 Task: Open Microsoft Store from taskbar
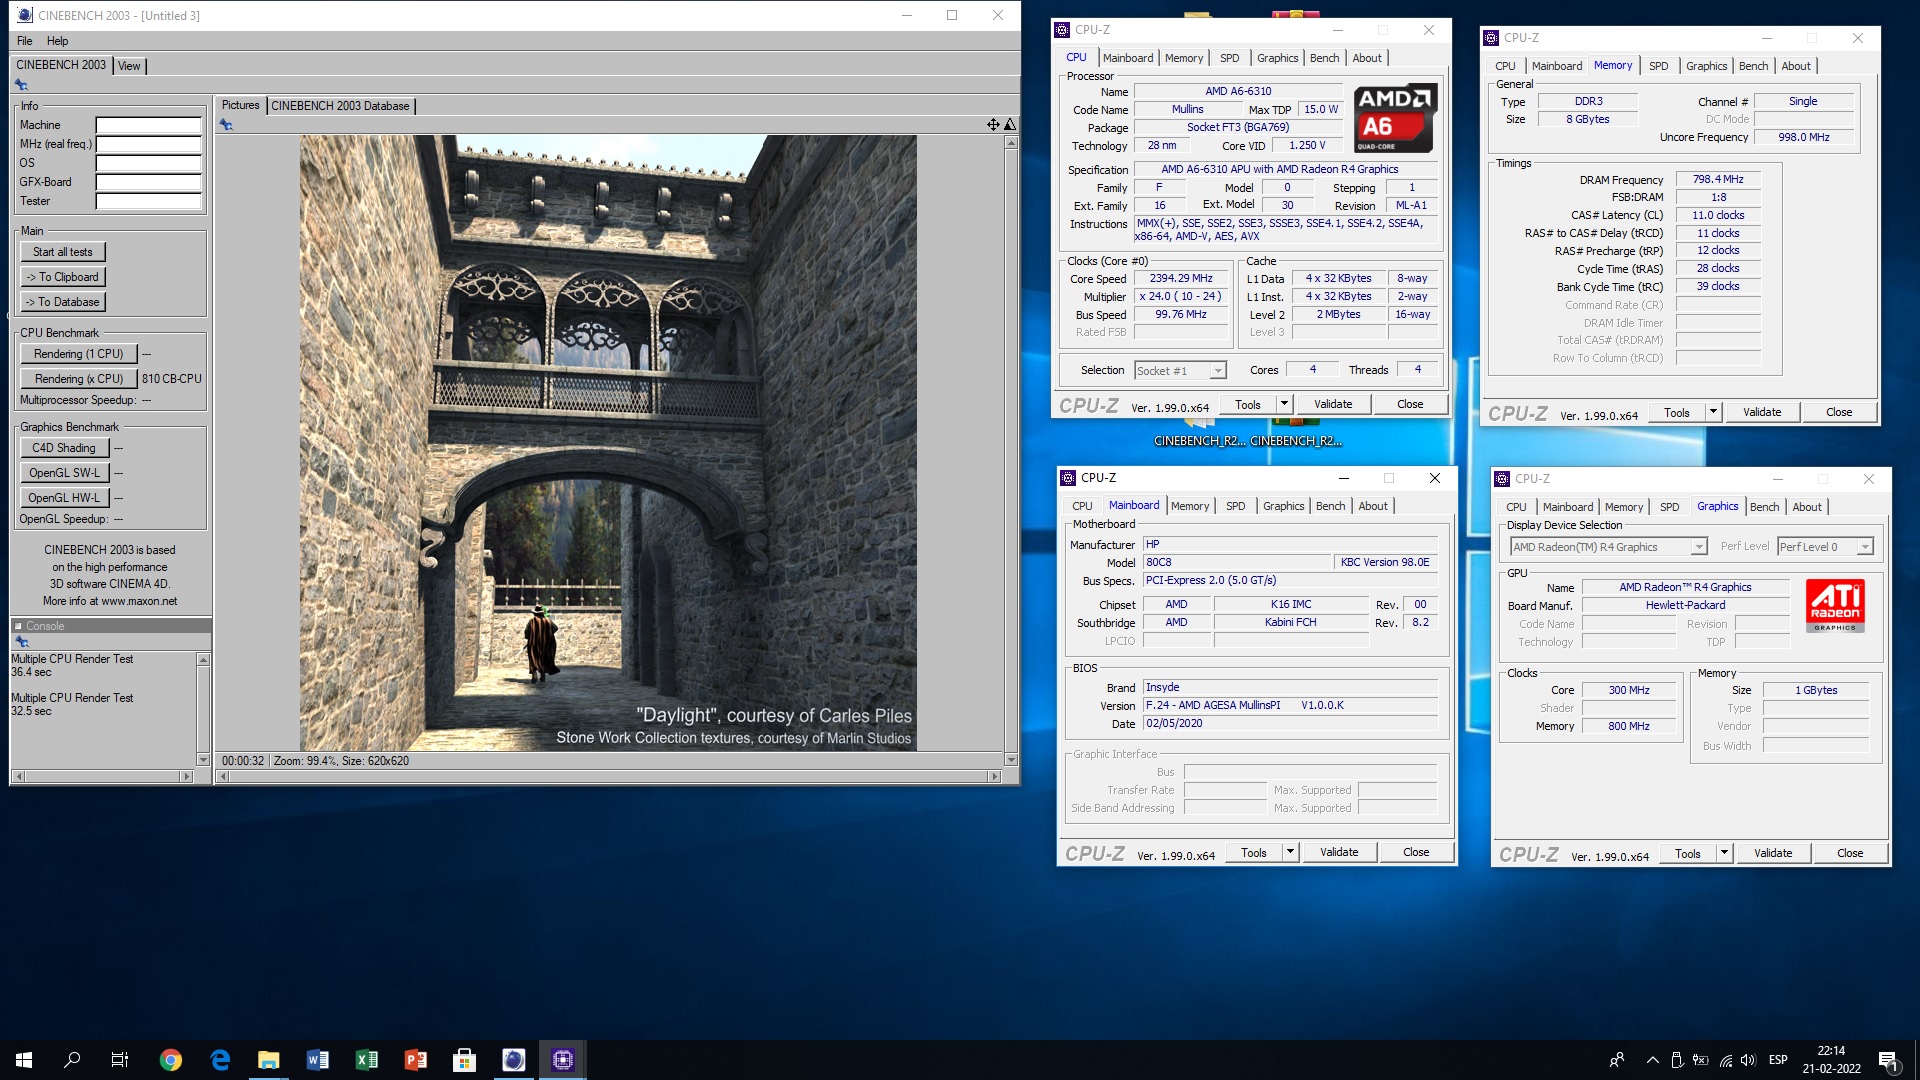464,1060
